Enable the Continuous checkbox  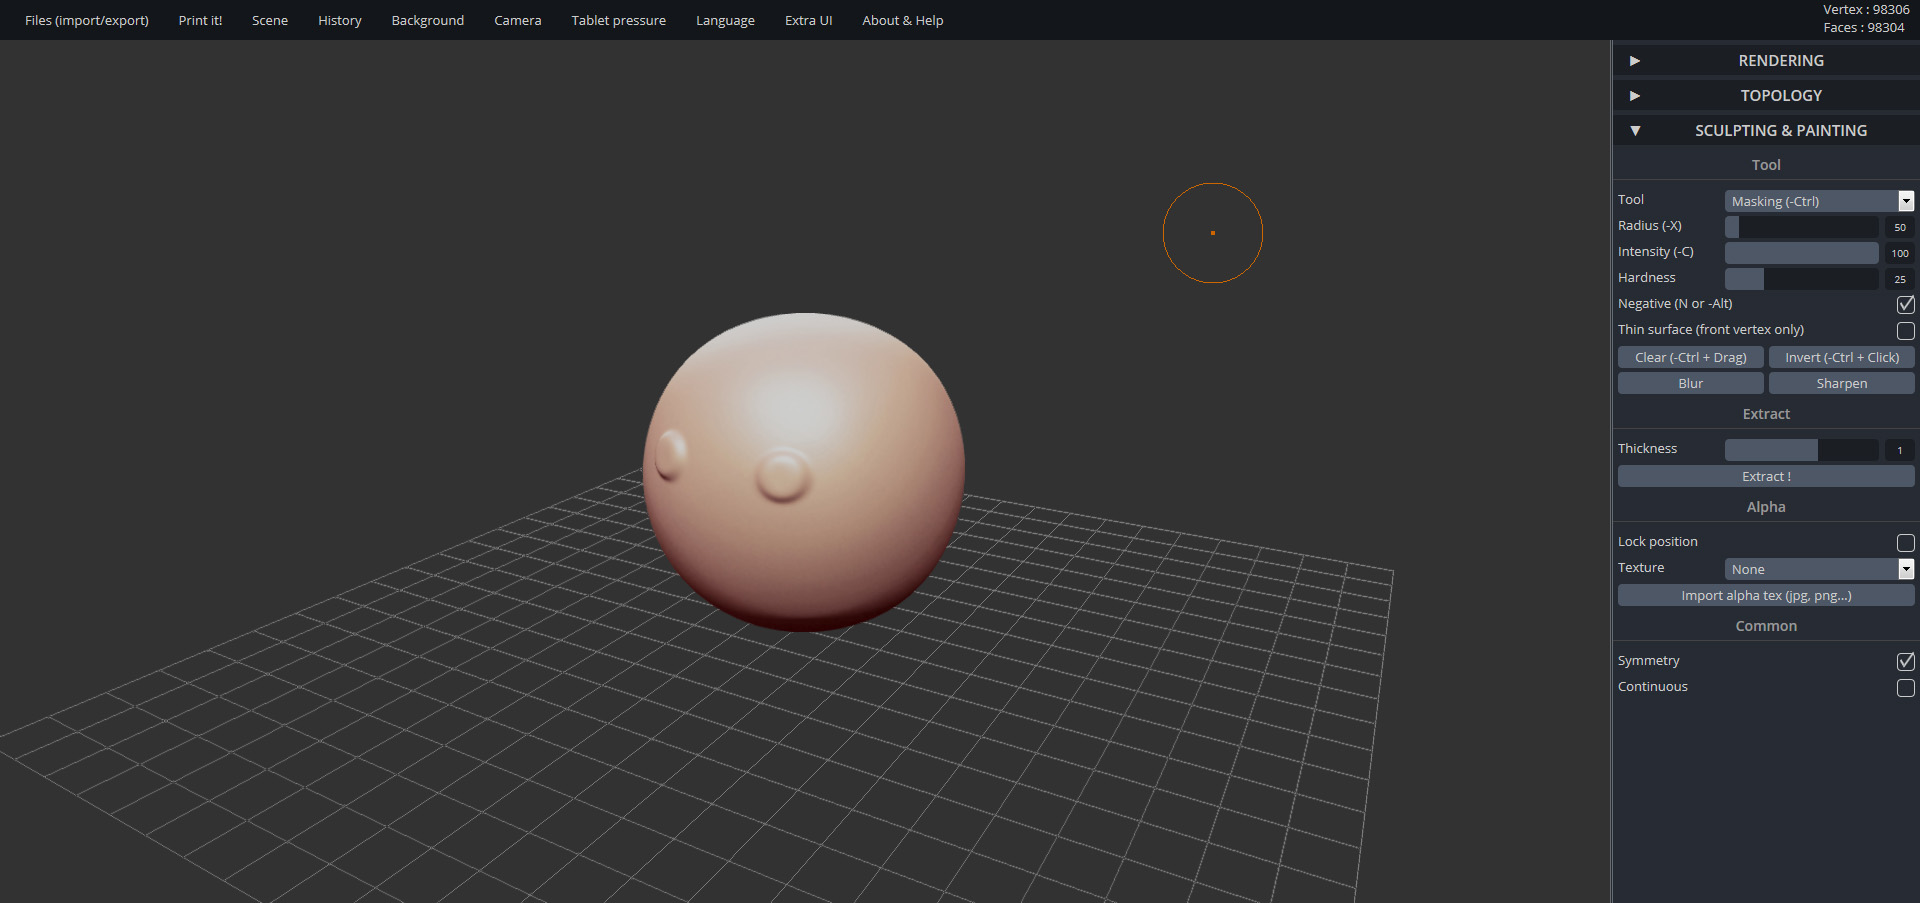click(1905, 687)
